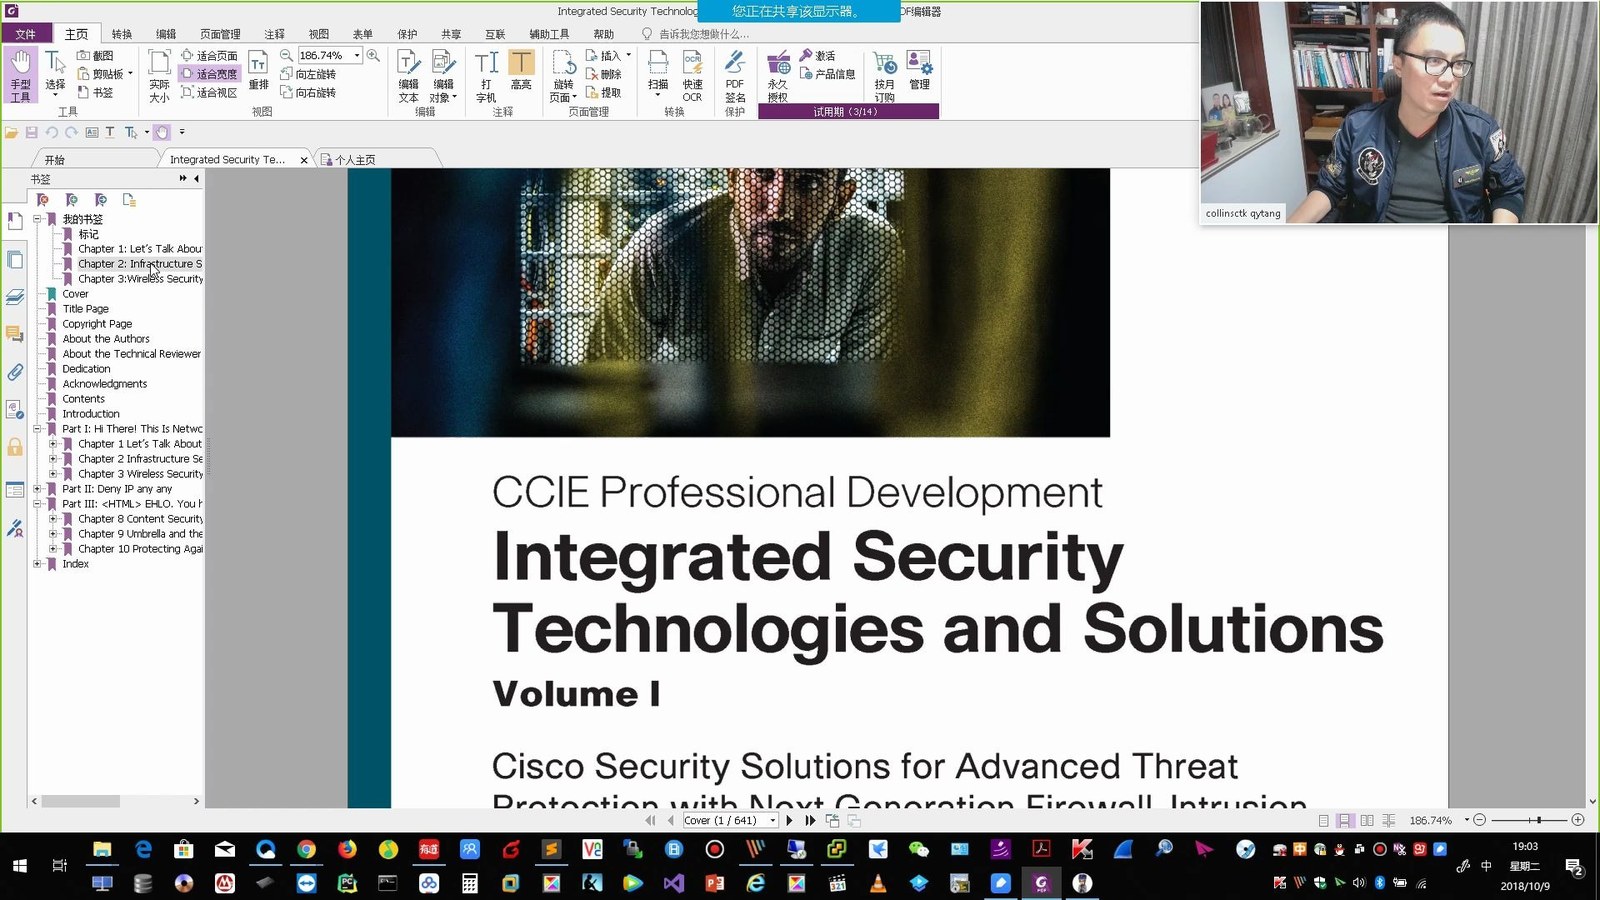Click Extract pages (提取) button
The height and width of the screenshot is (900, 1600).
(604, 92)
